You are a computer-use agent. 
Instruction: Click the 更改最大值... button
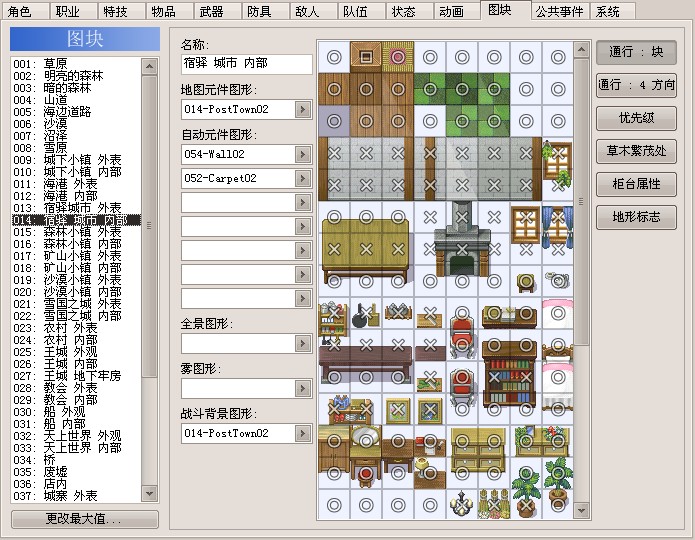pyautogui.click(x=85, y=519)
